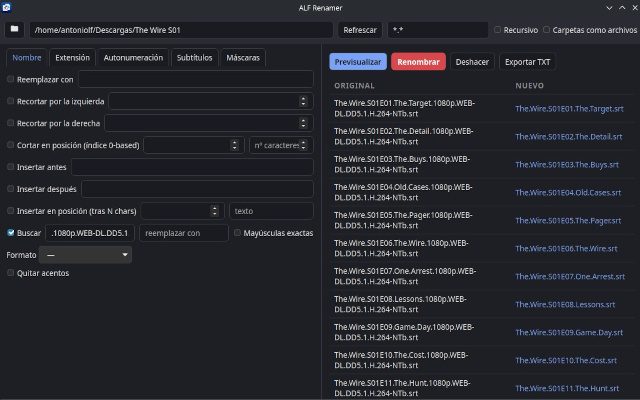Click the Insertar después text field

coord(198,189)
